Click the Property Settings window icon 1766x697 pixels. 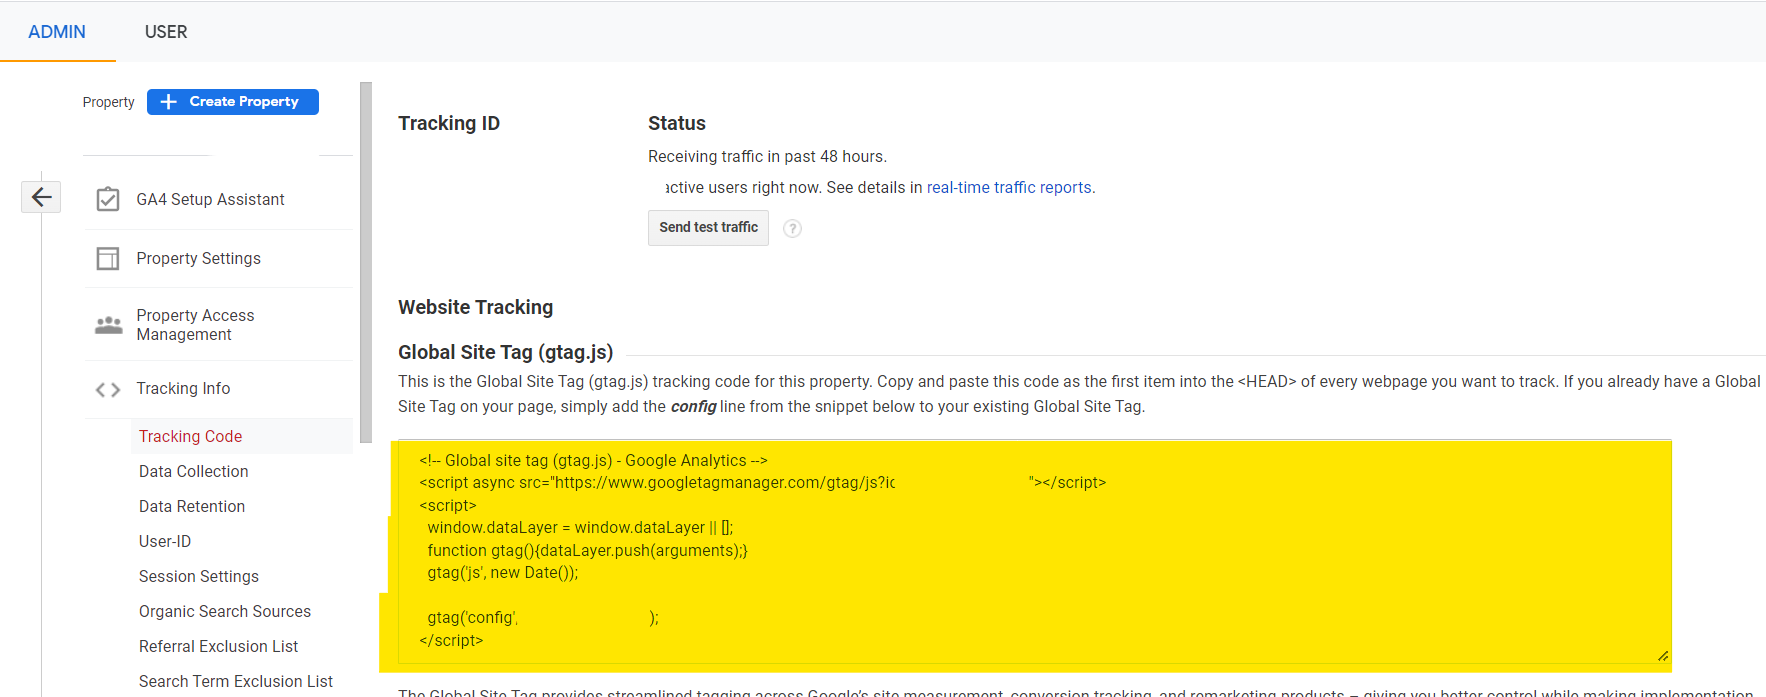tap(108, 259)
